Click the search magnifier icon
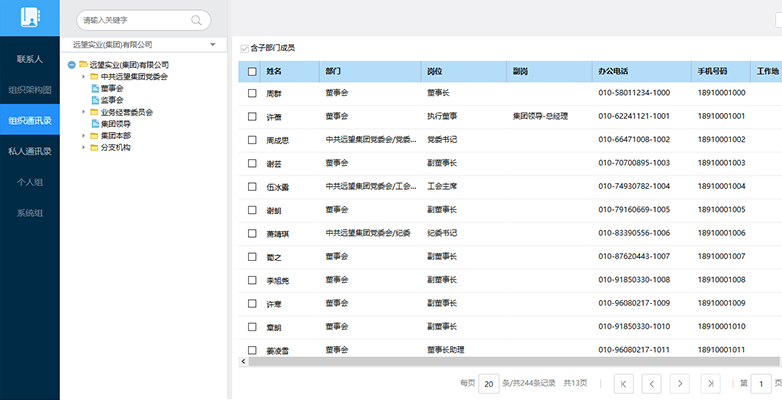 pos(195,20)
